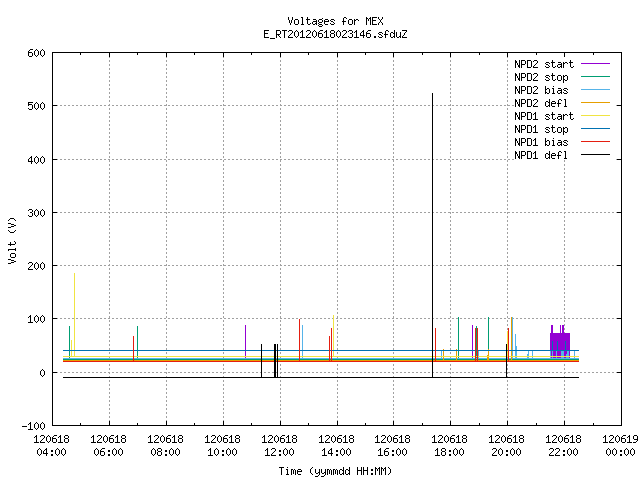Image resolution: width=640 pixels, height=480 pixels.
Task: Select the NPD1 defl legend label
Action: 541,155
